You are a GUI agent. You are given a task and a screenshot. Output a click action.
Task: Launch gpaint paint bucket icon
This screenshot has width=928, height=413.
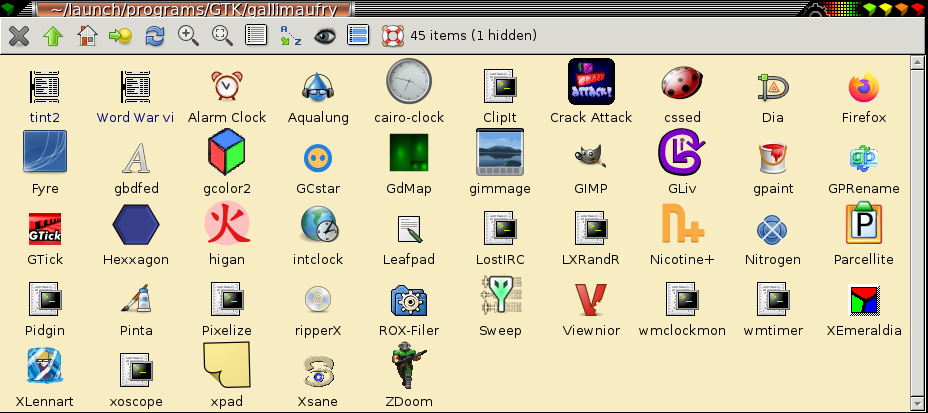pos(773,158)
